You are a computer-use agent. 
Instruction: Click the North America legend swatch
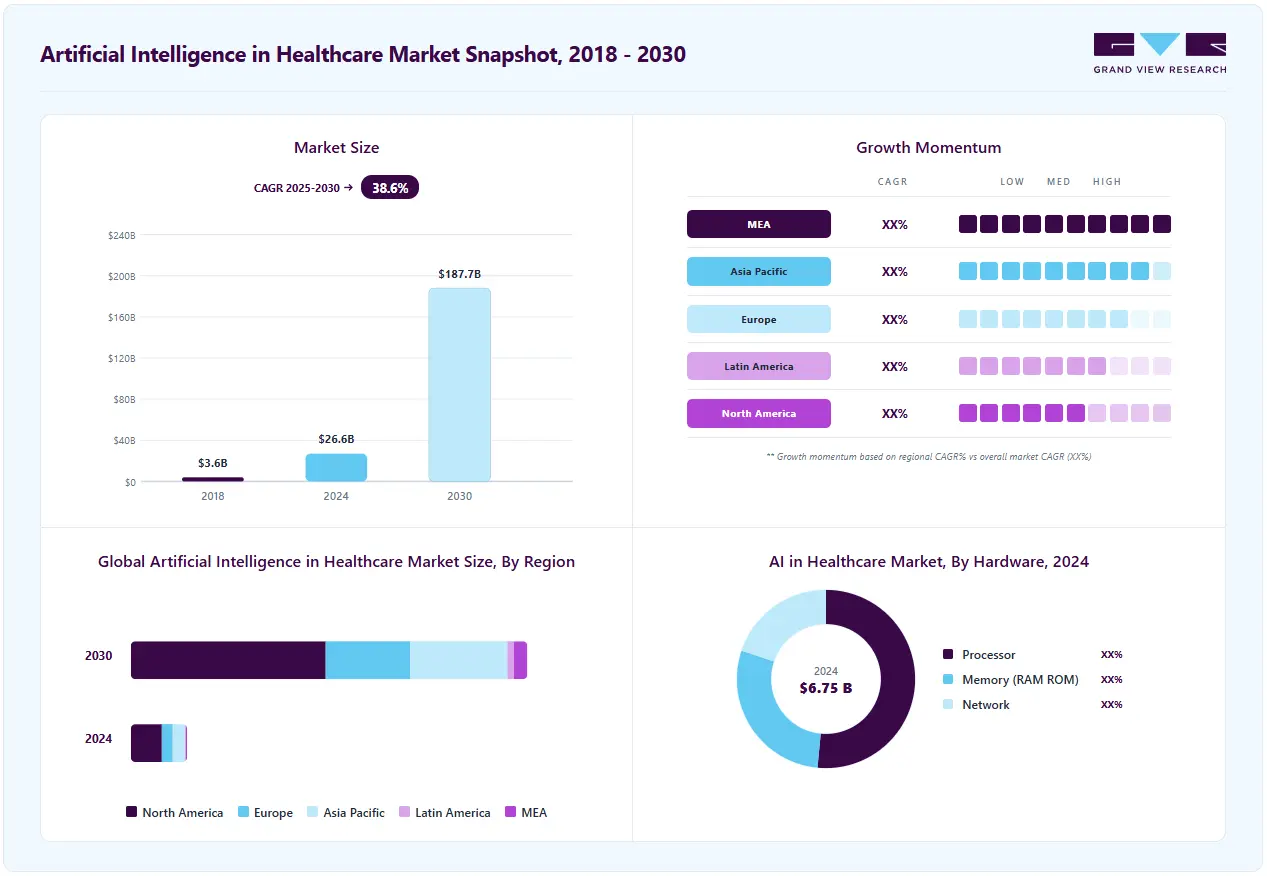click(131, 812)
